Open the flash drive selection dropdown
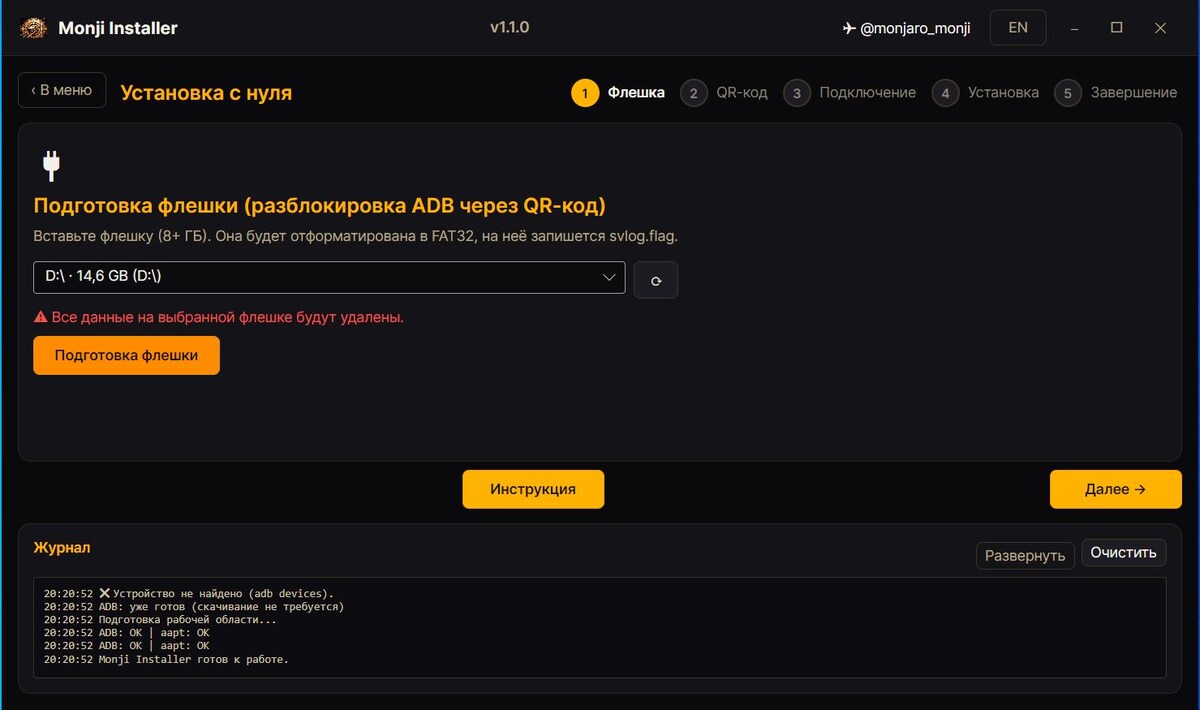 pos(329,278)
